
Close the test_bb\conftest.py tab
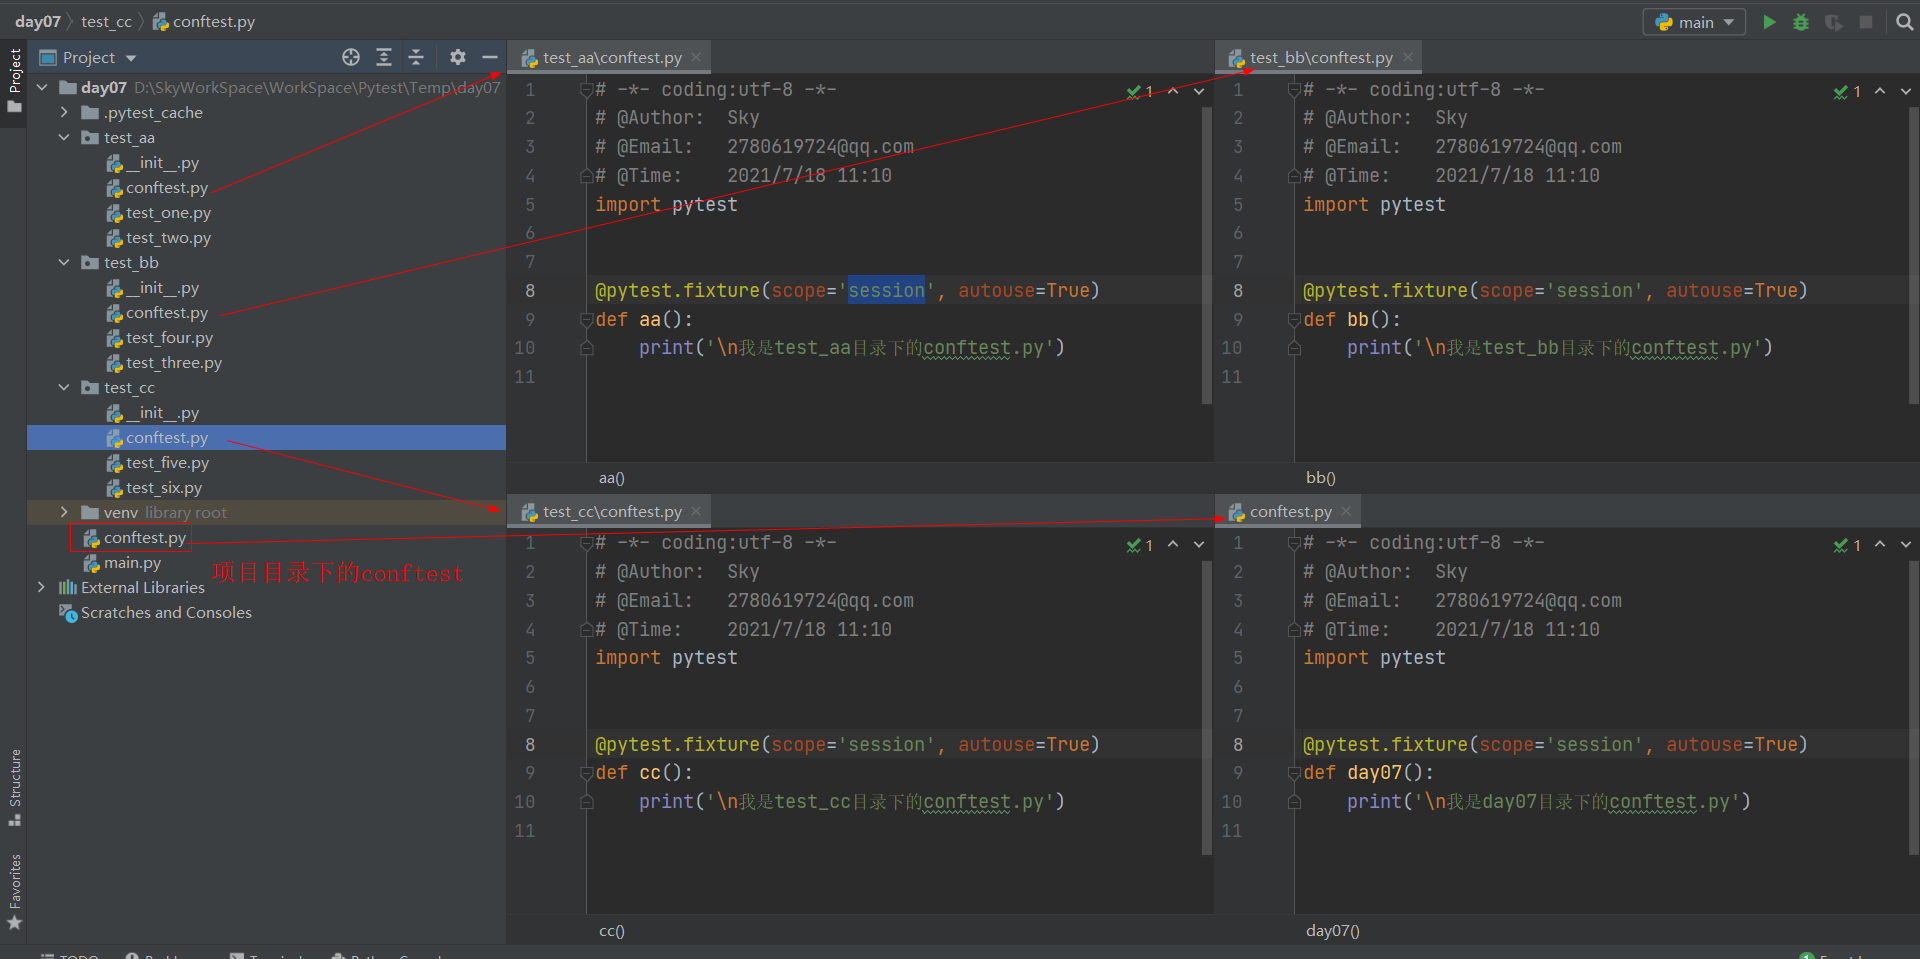coord(1408,57)
